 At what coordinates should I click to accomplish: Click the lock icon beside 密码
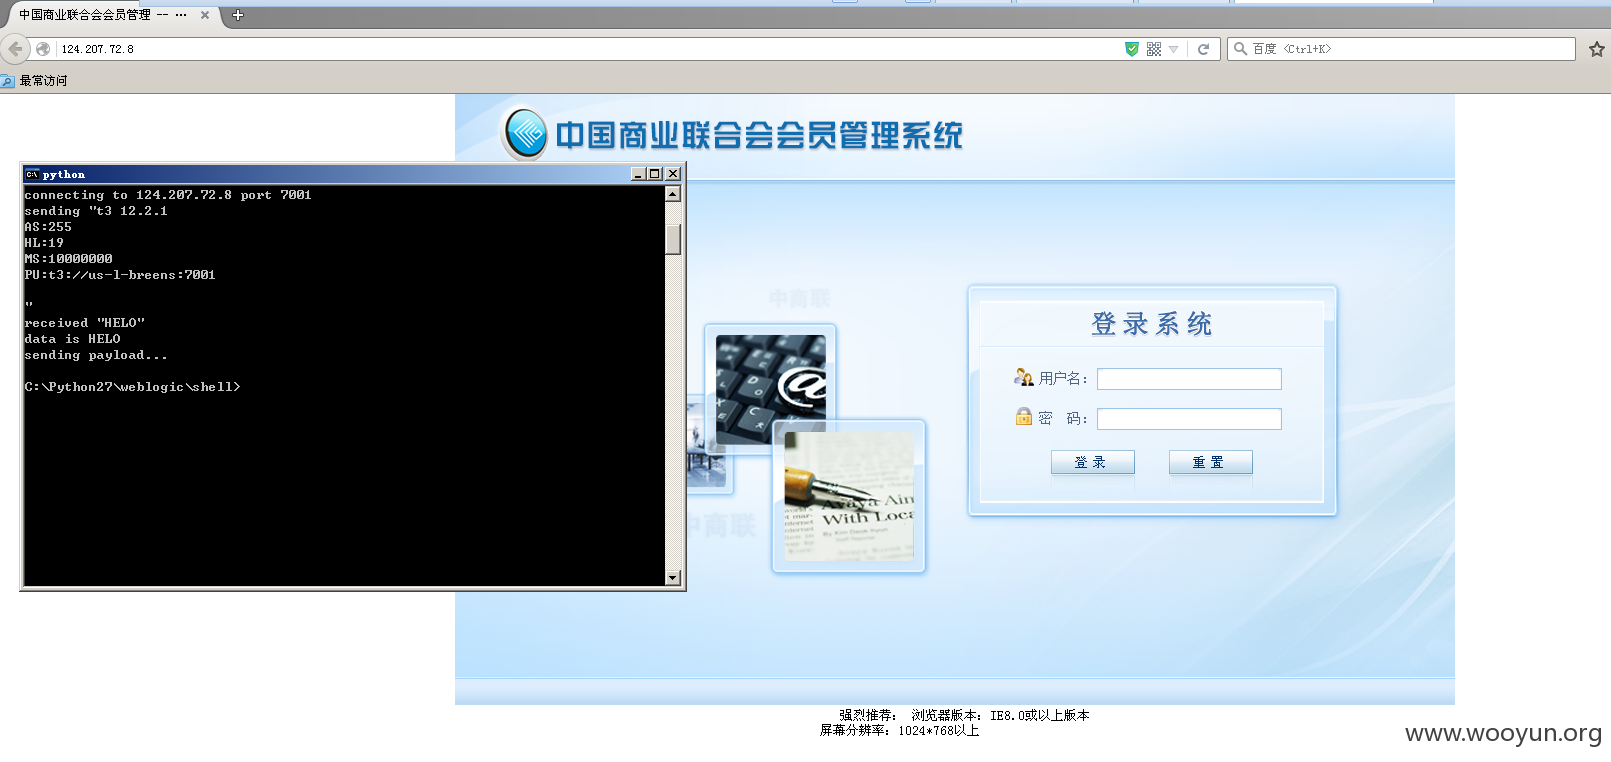(1023, 417)
